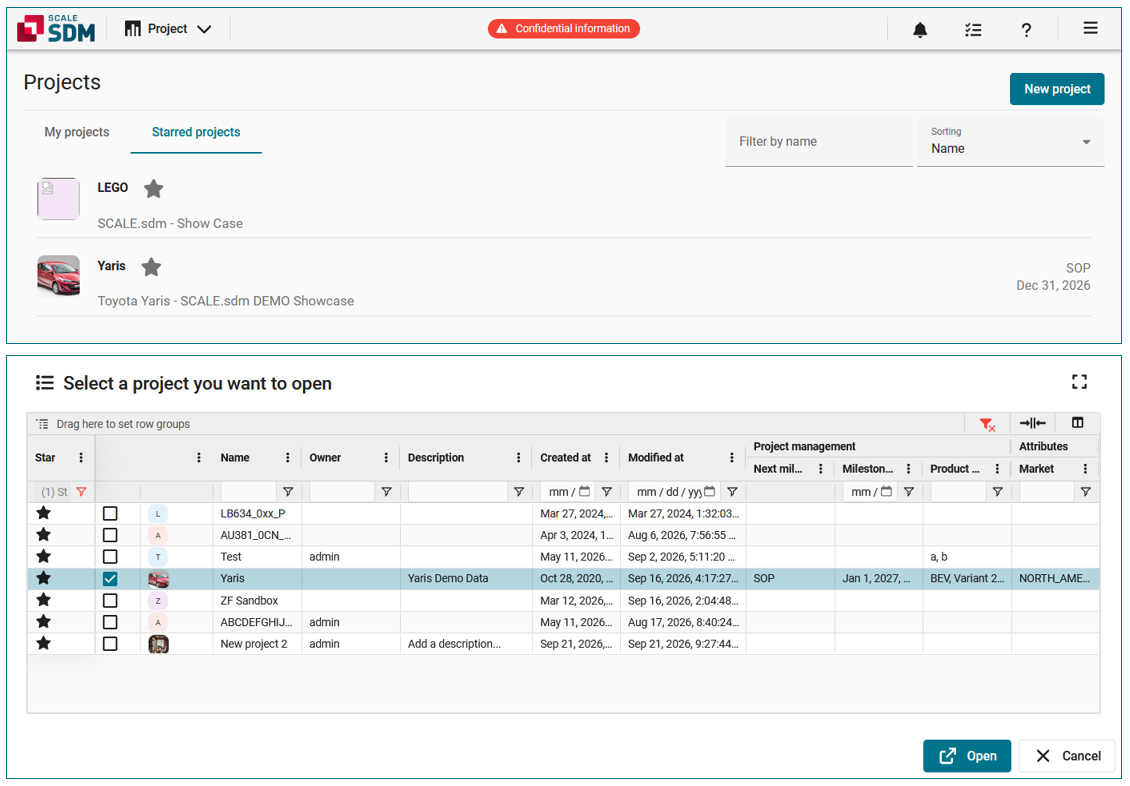This screenshot has width=1130, height=786.
Task: Click the Confidential information badge
Action: [564, 29]
